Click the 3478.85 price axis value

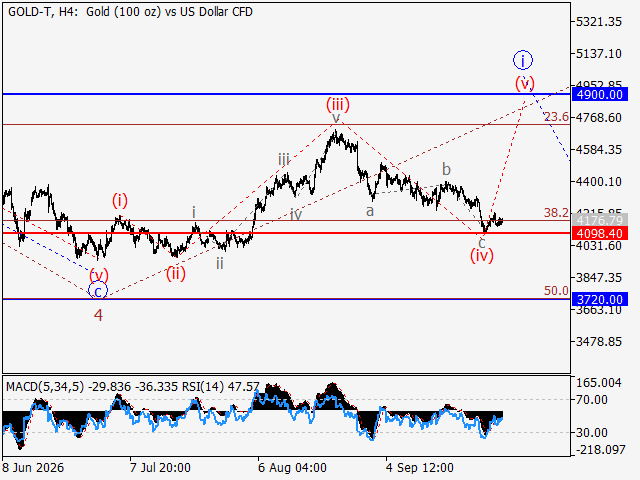(x=599, y=342)
